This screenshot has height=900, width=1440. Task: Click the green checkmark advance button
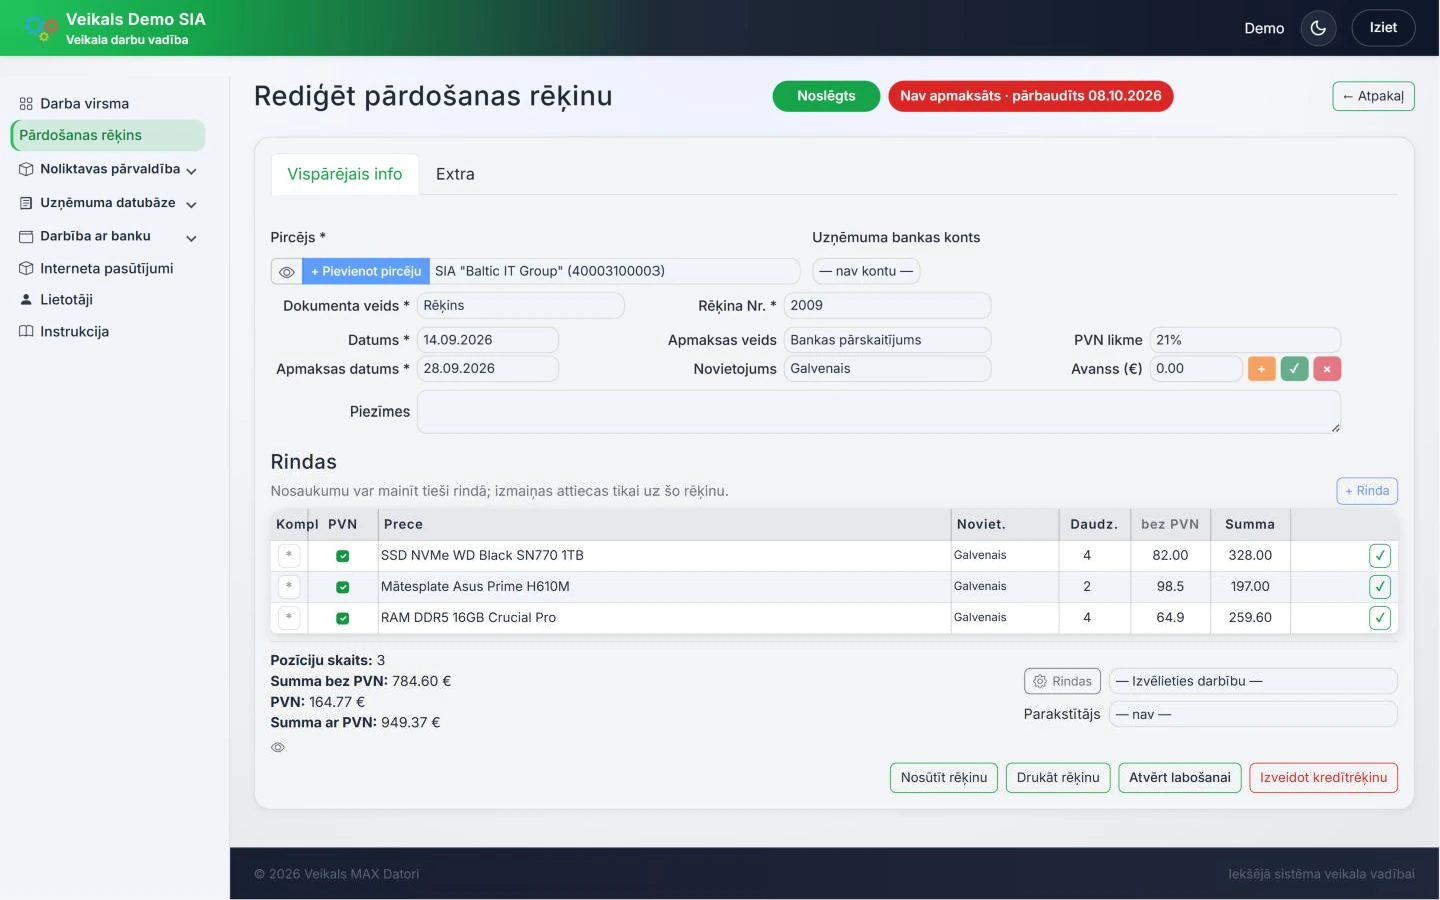tap(1294, 369)
